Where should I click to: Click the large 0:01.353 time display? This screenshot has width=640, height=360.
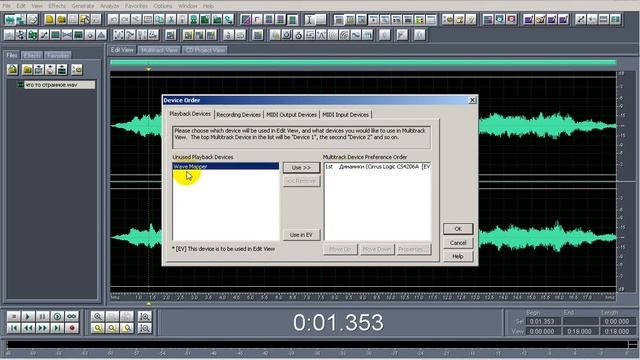click(338, 322)
